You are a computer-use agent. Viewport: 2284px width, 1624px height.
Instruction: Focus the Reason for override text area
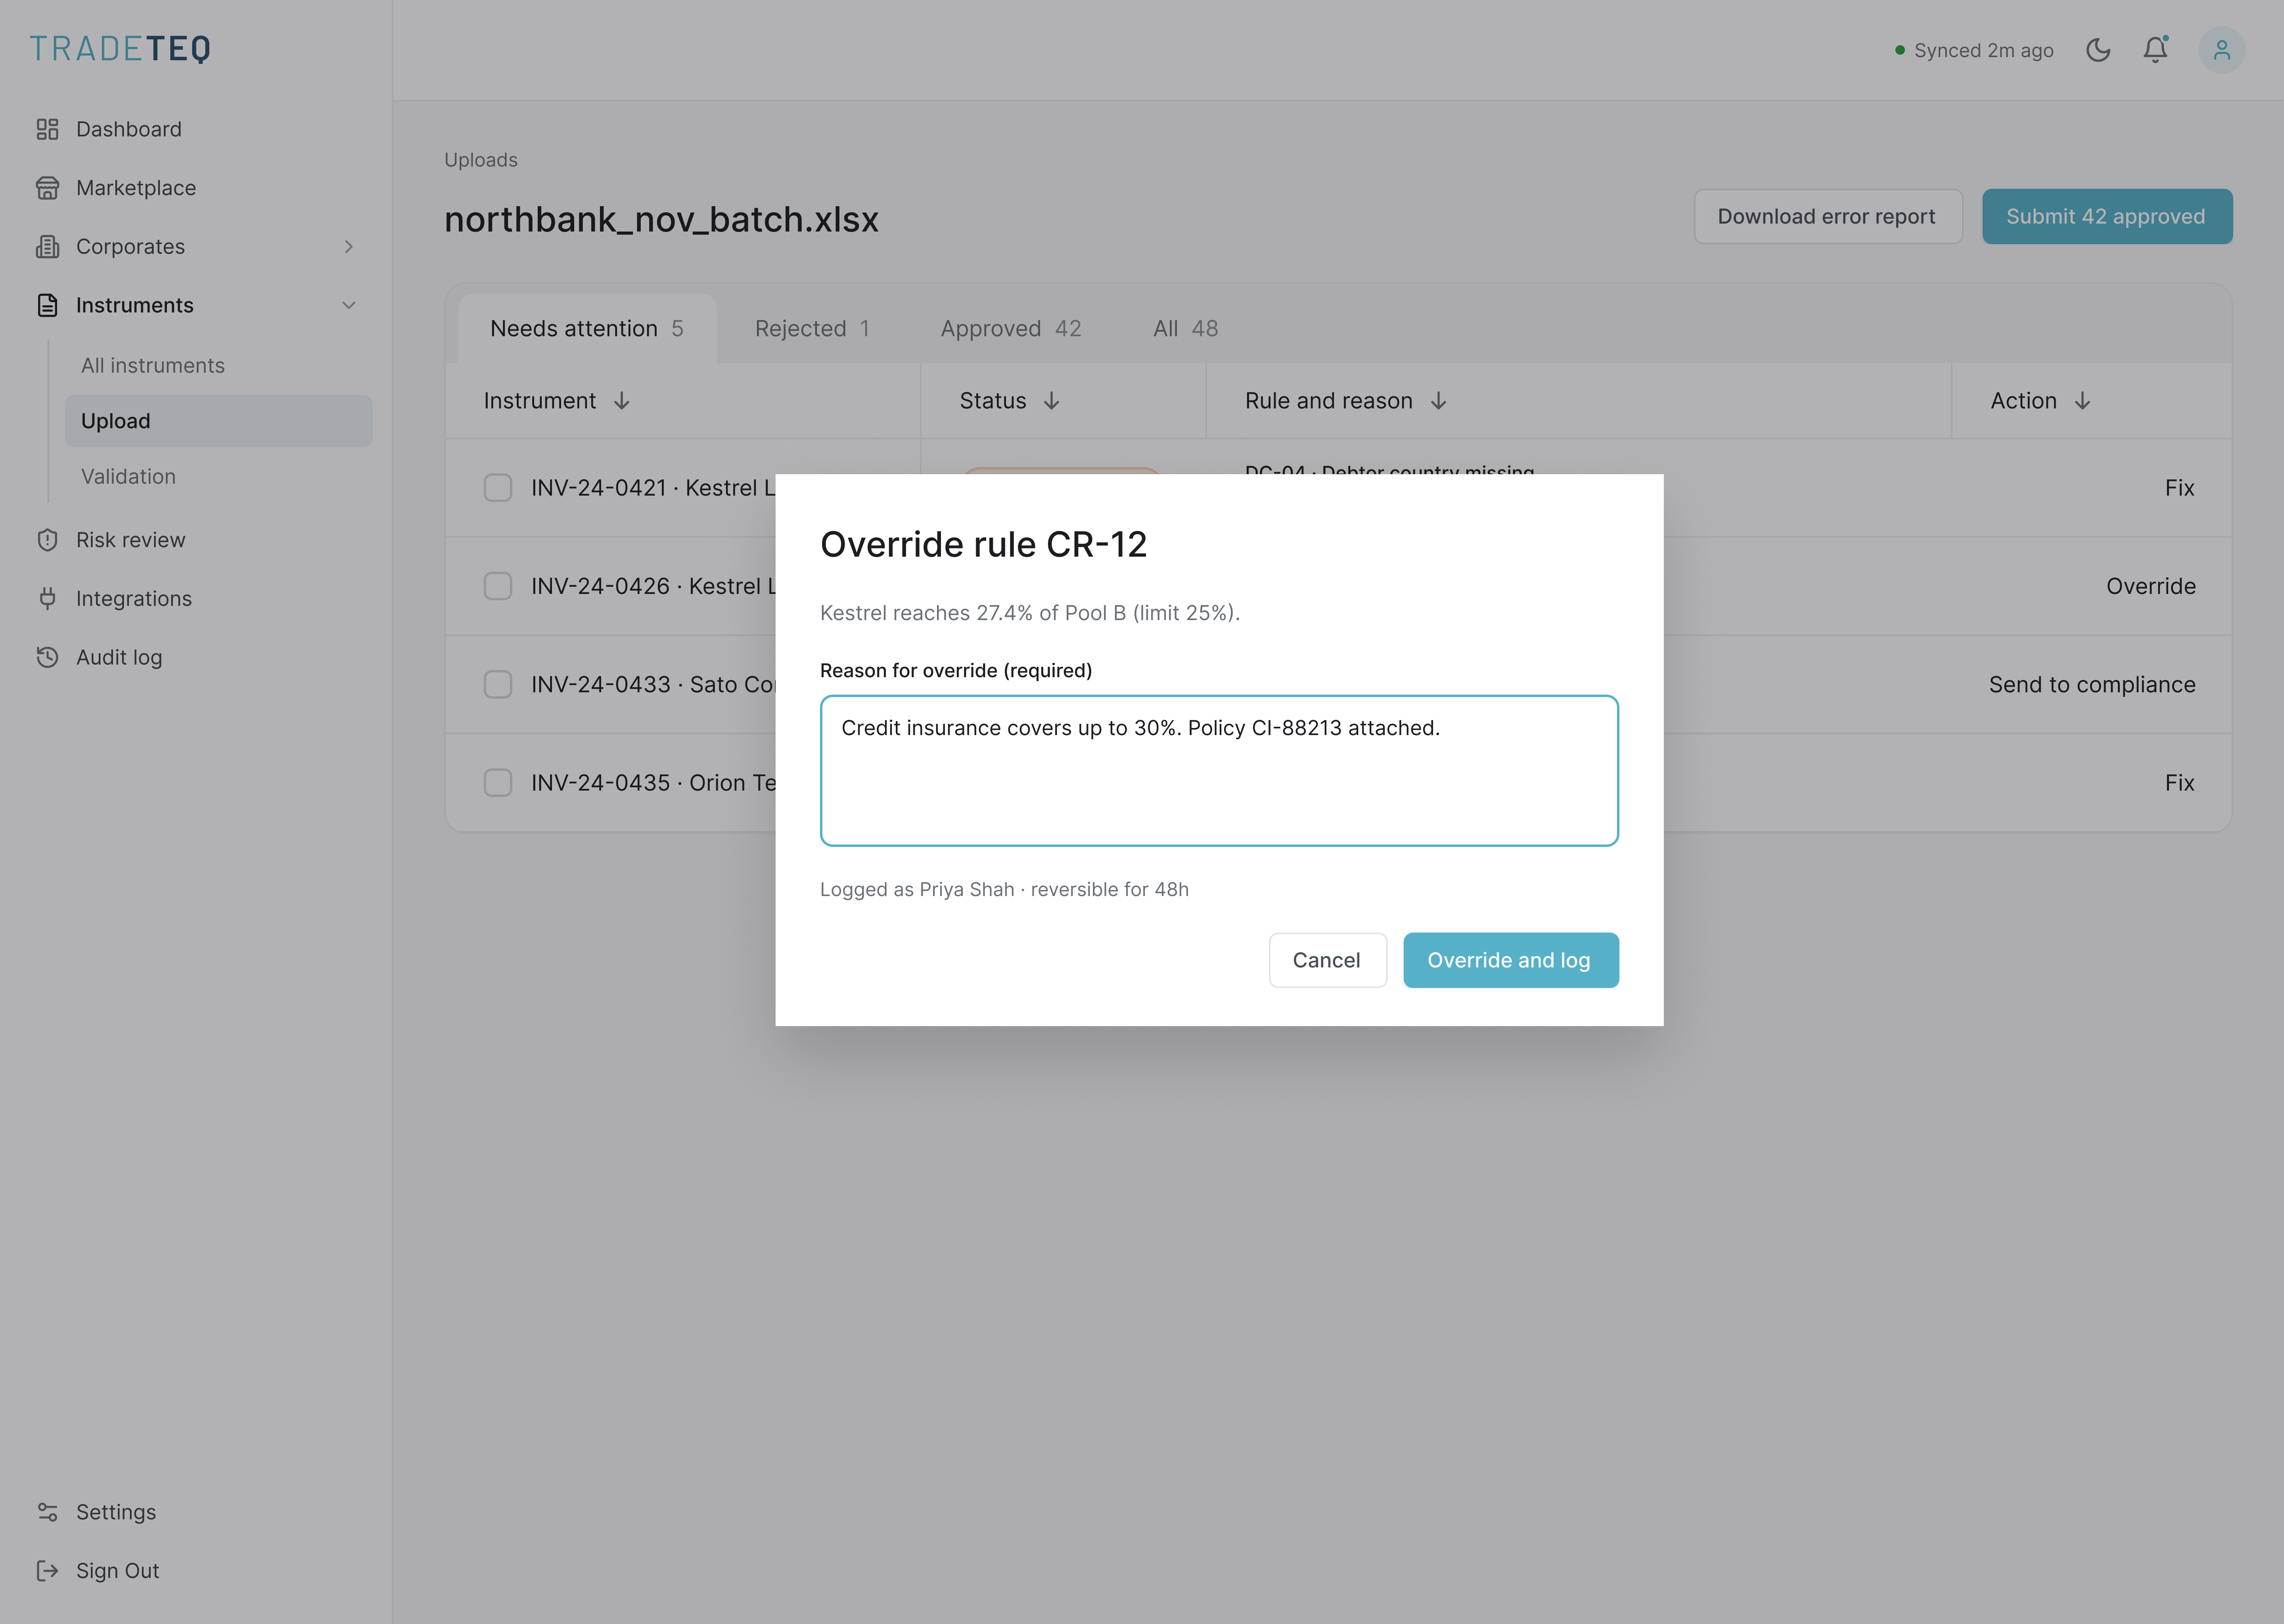[1219, 771]
